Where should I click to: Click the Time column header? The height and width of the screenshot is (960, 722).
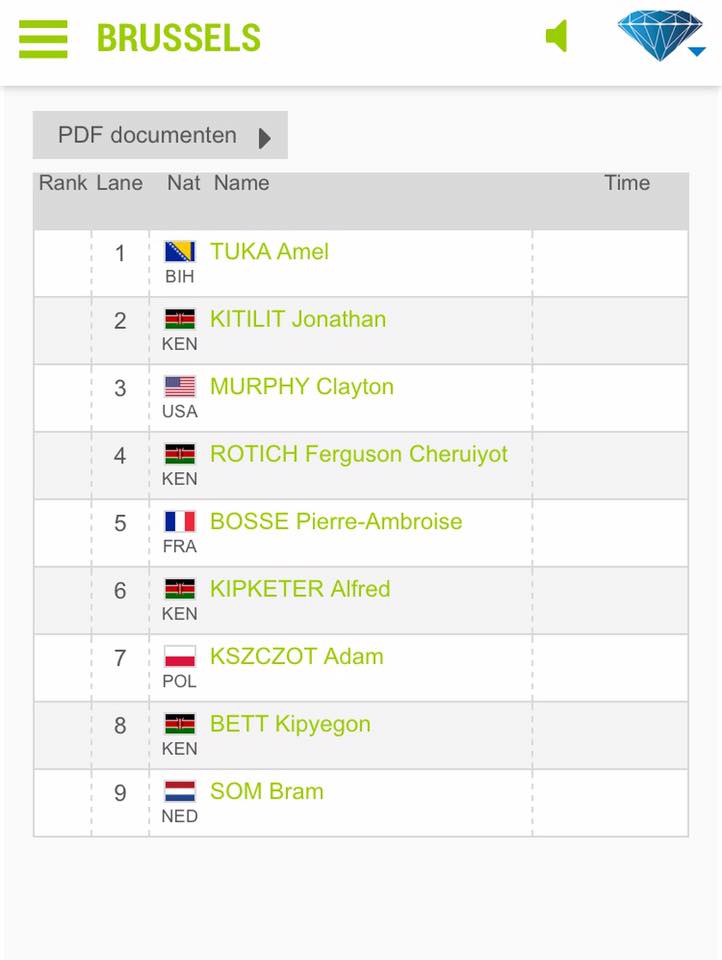627,183
